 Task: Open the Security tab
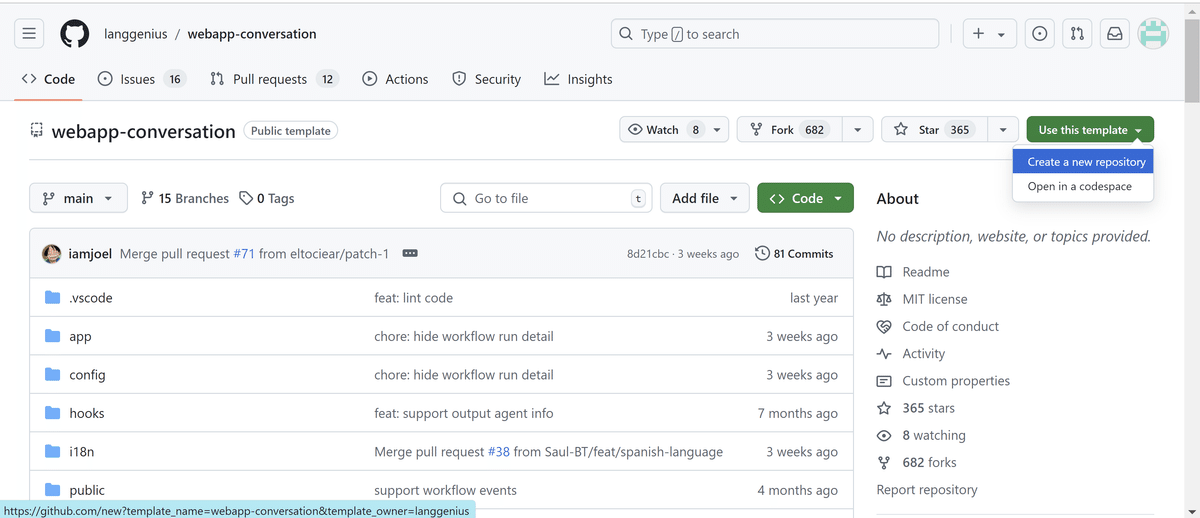point(487,79)
